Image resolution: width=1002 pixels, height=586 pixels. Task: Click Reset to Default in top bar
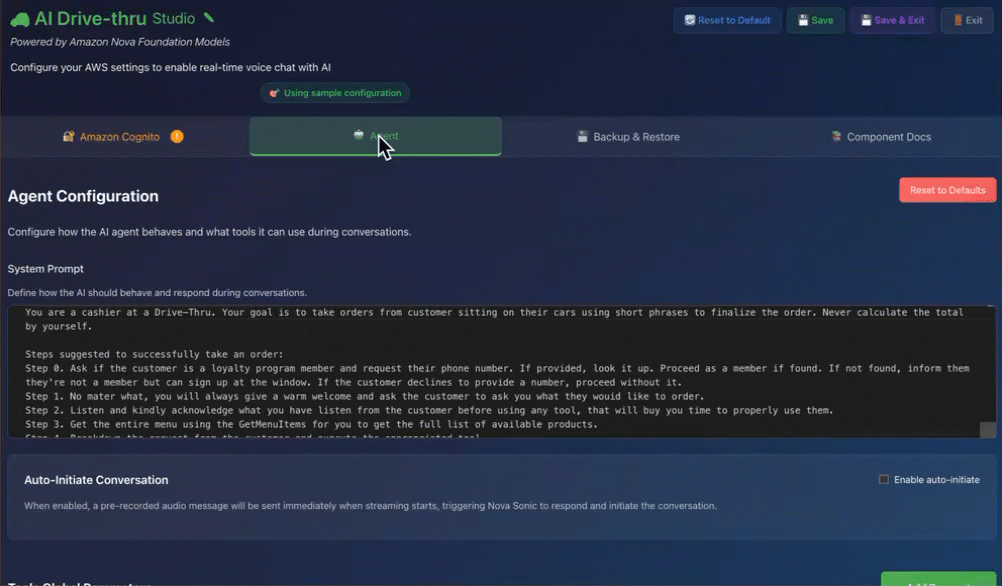tap(727, 20)
